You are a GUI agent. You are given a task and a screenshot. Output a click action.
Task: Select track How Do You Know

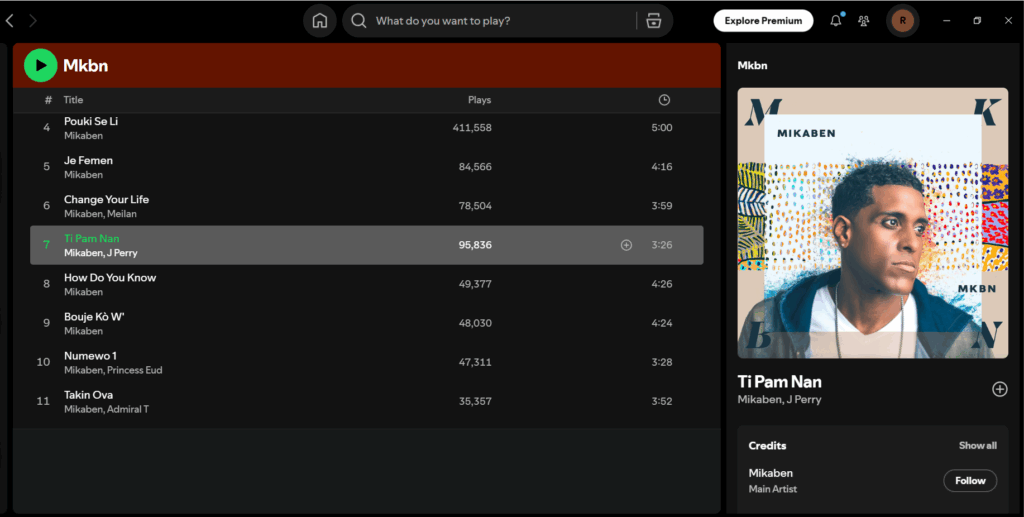pos(110,278)
